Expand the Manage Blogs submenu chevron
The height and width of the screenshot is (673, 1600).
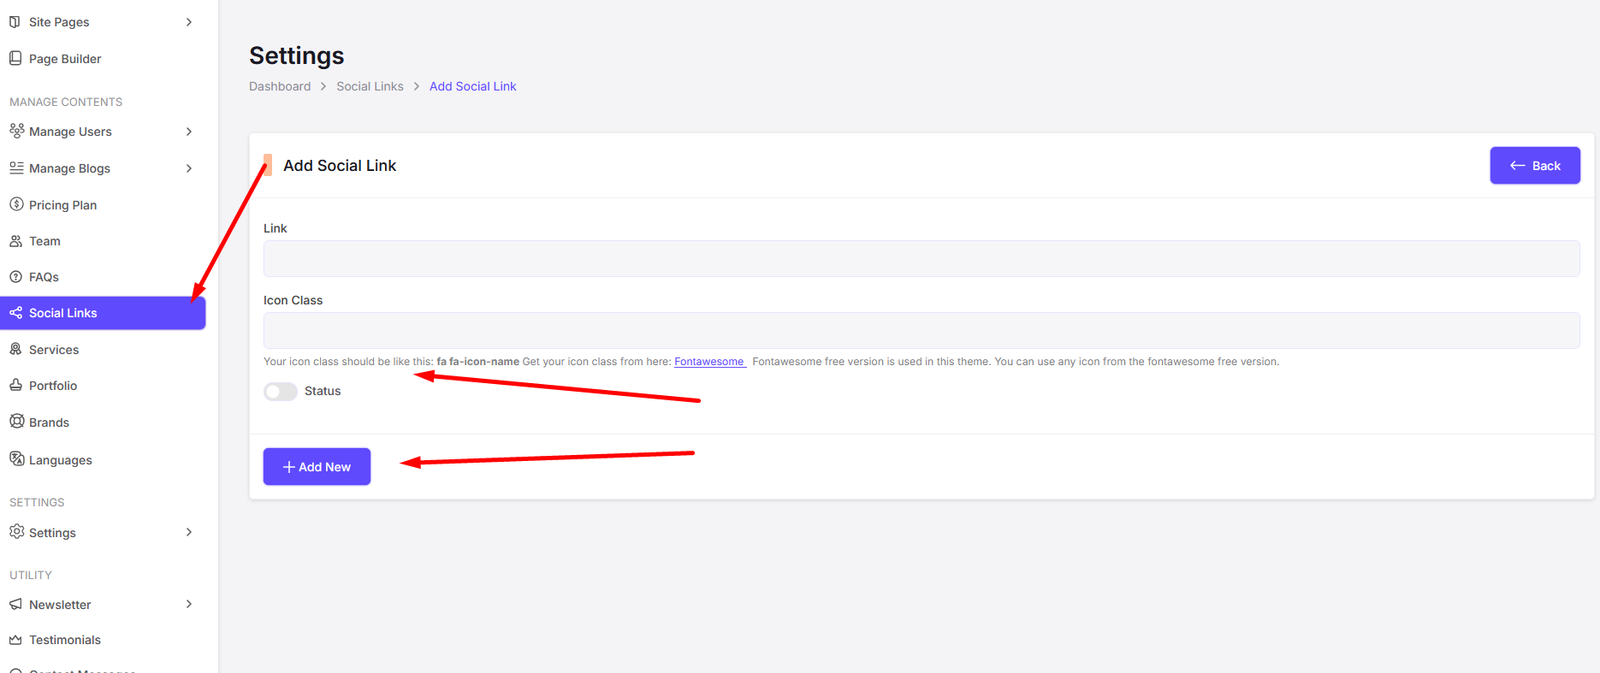189,168
